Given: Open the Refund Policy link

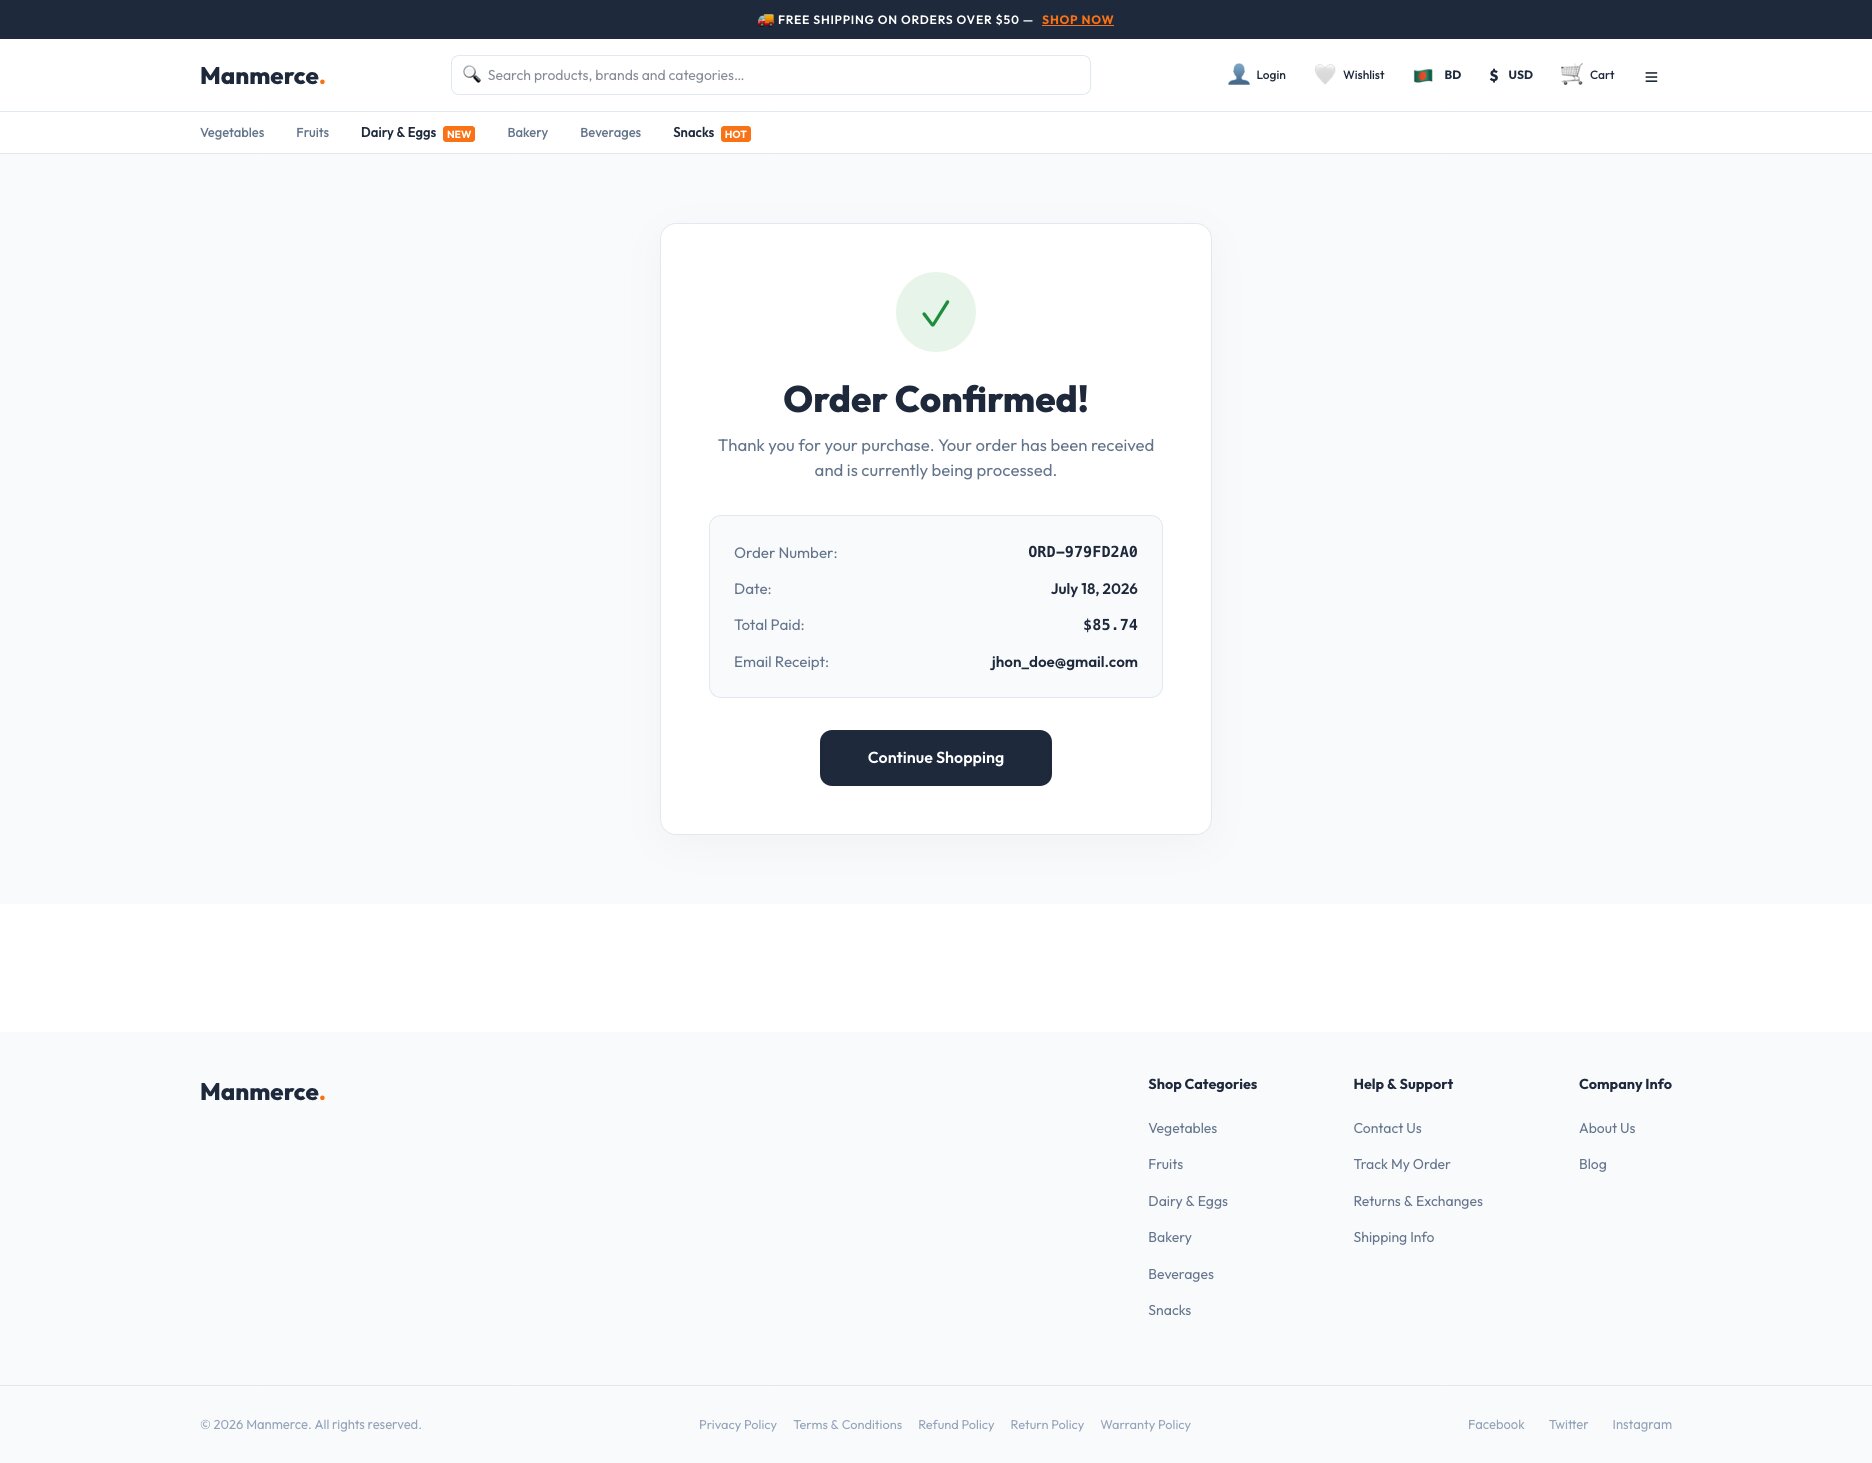Looking at the screenshot, I should [x=956, y=1425].
